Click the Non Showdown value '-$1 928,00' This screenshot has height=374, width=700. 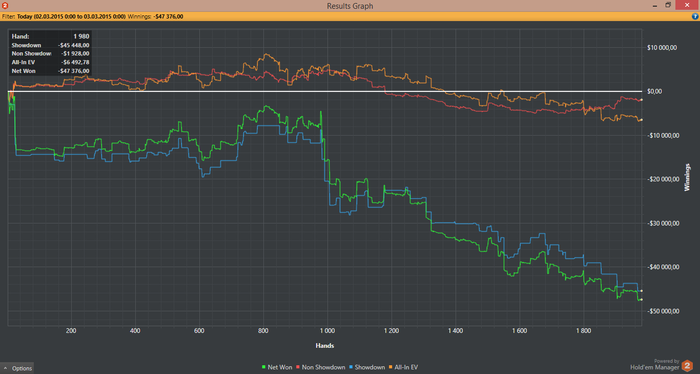tap(75, 54)
